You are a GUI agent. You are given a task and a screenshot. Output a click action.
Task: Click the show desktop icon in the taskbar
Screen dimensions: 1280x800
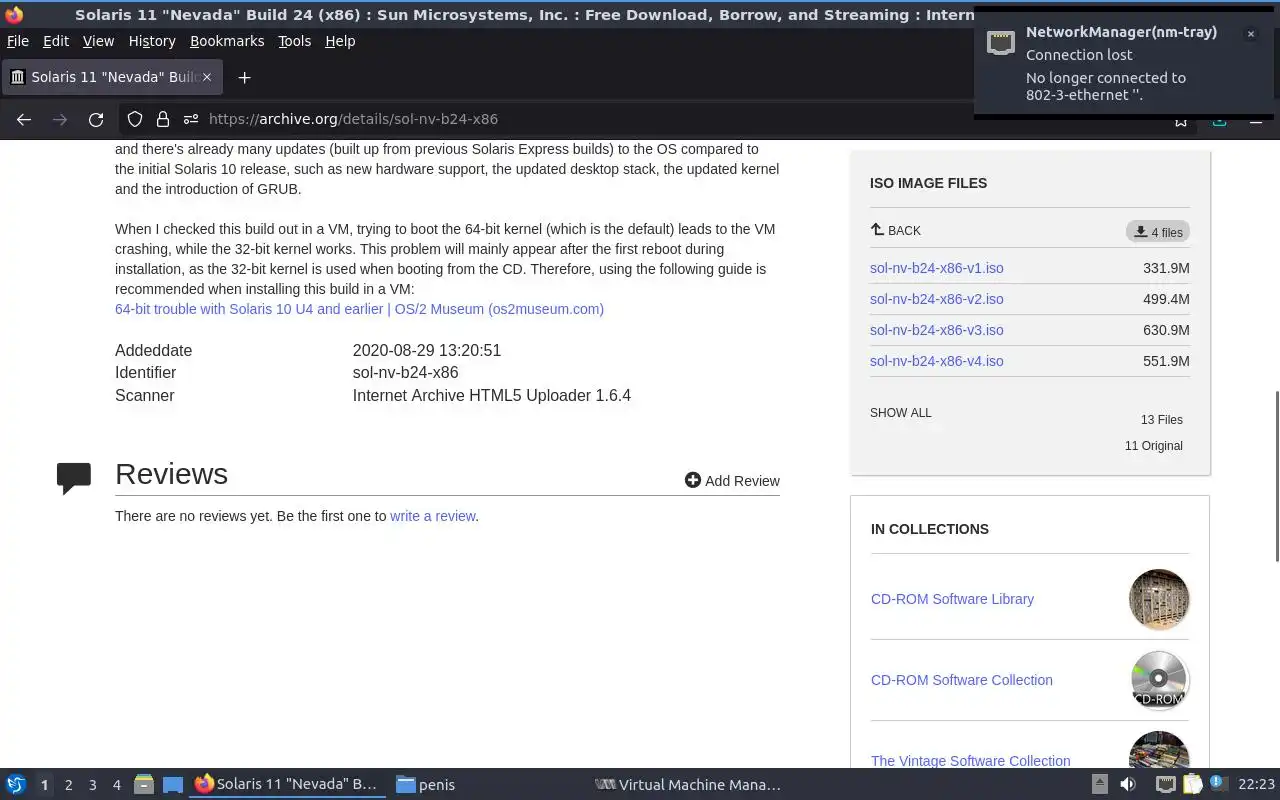pos(172,784)
